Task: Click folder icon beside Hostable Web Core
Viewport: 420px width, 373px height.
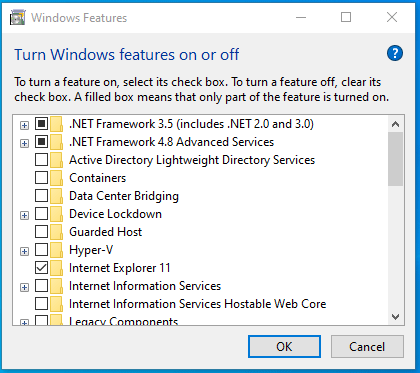Action: 57,304
